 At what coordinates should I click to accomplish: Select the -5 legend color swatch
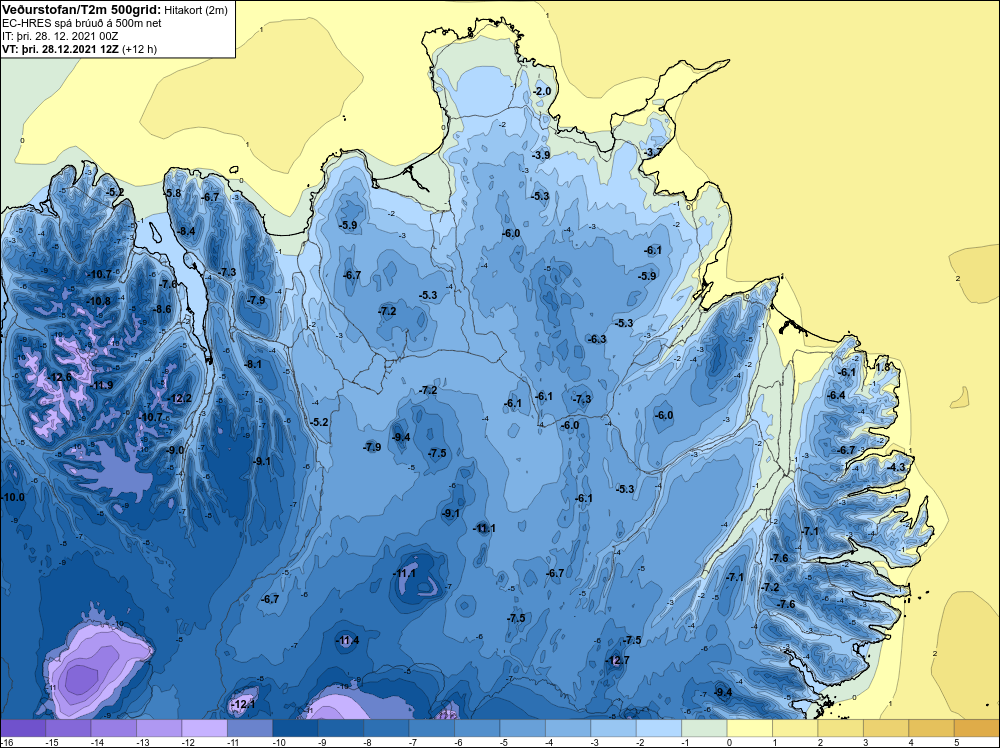[522, 728]
